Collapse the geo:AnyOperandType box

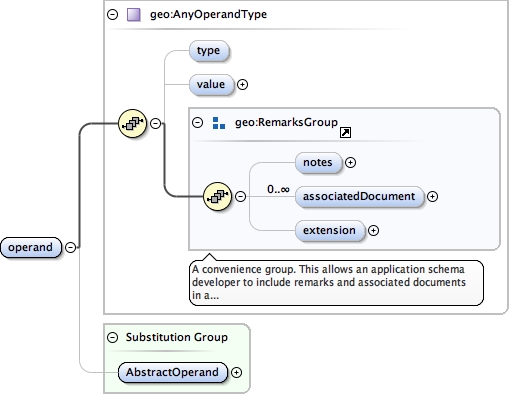click(113, 14)
